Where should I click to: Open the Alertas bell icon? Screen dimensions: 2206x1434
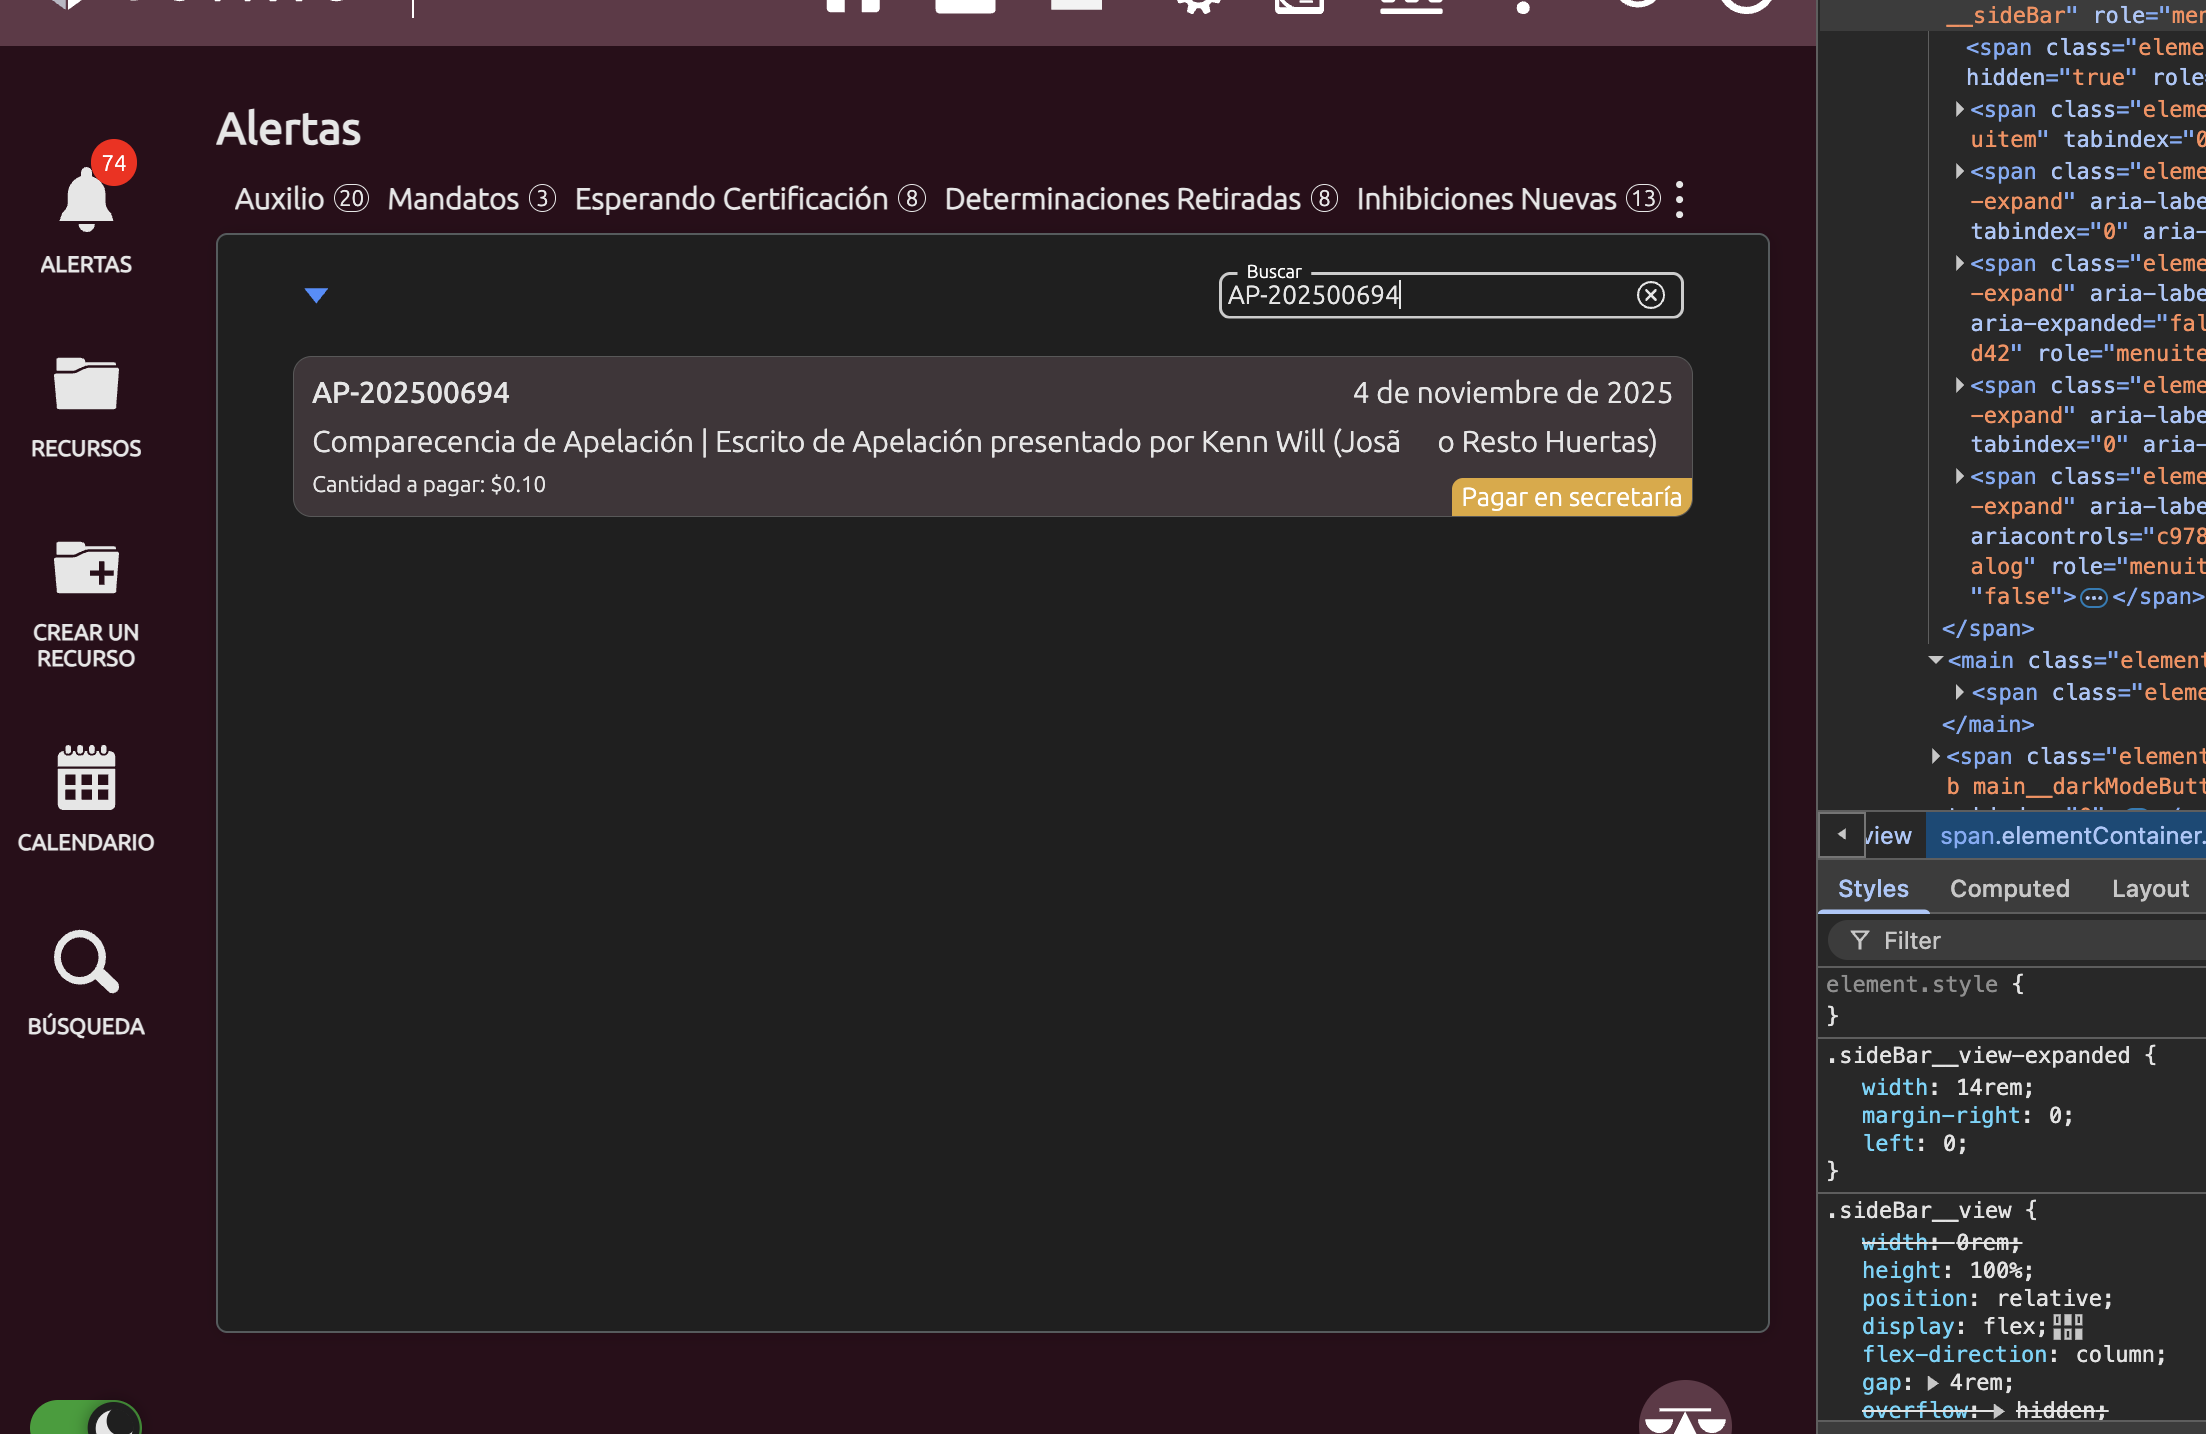coord(86,200)
